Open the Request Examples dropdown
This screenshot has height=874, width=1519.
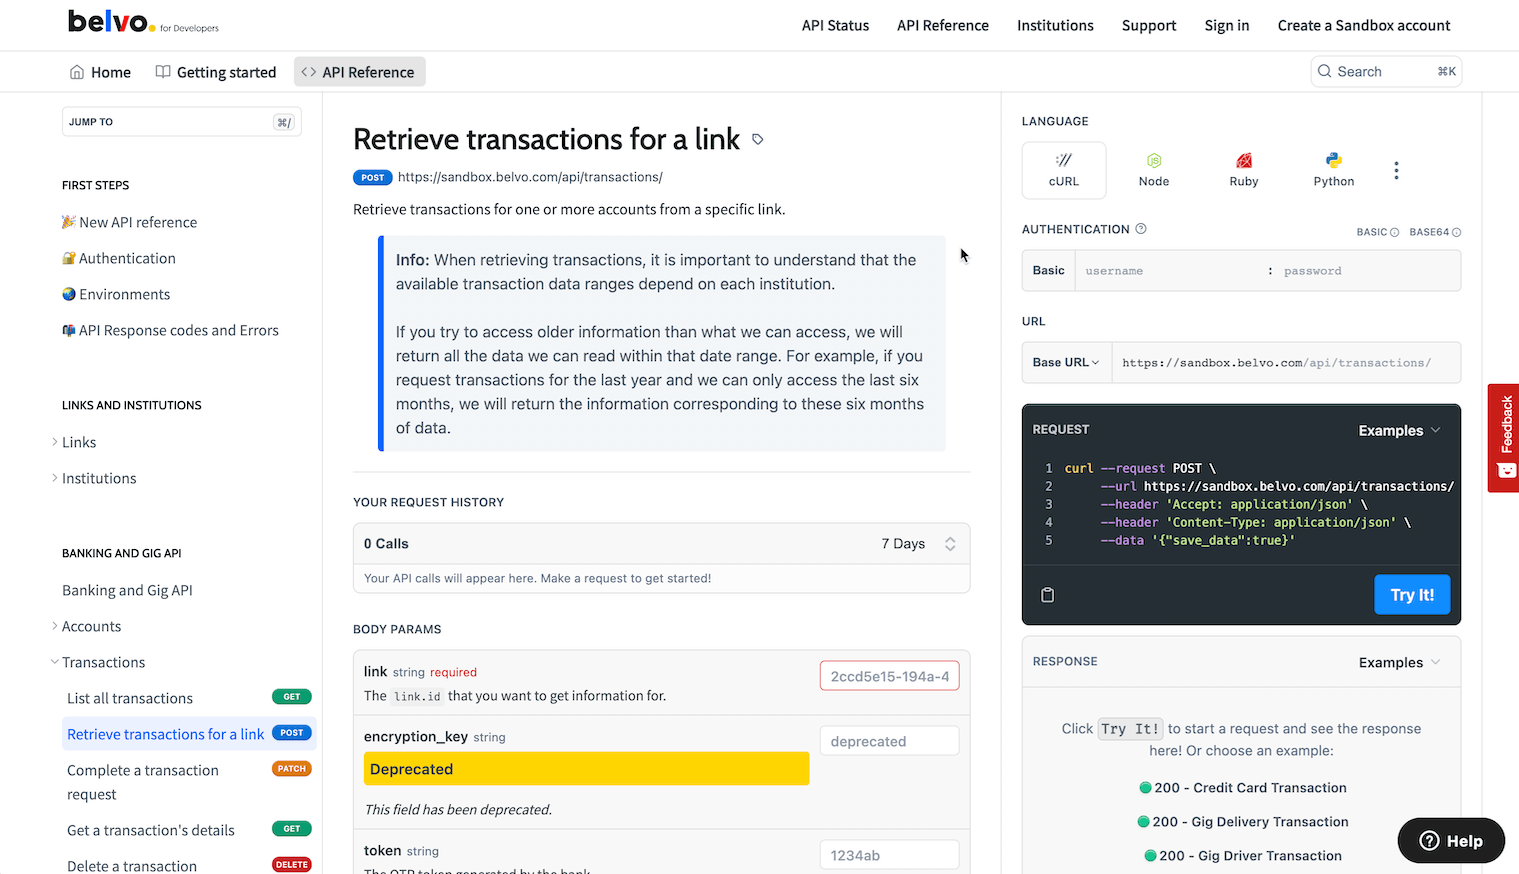click(x=1399, y=431)
